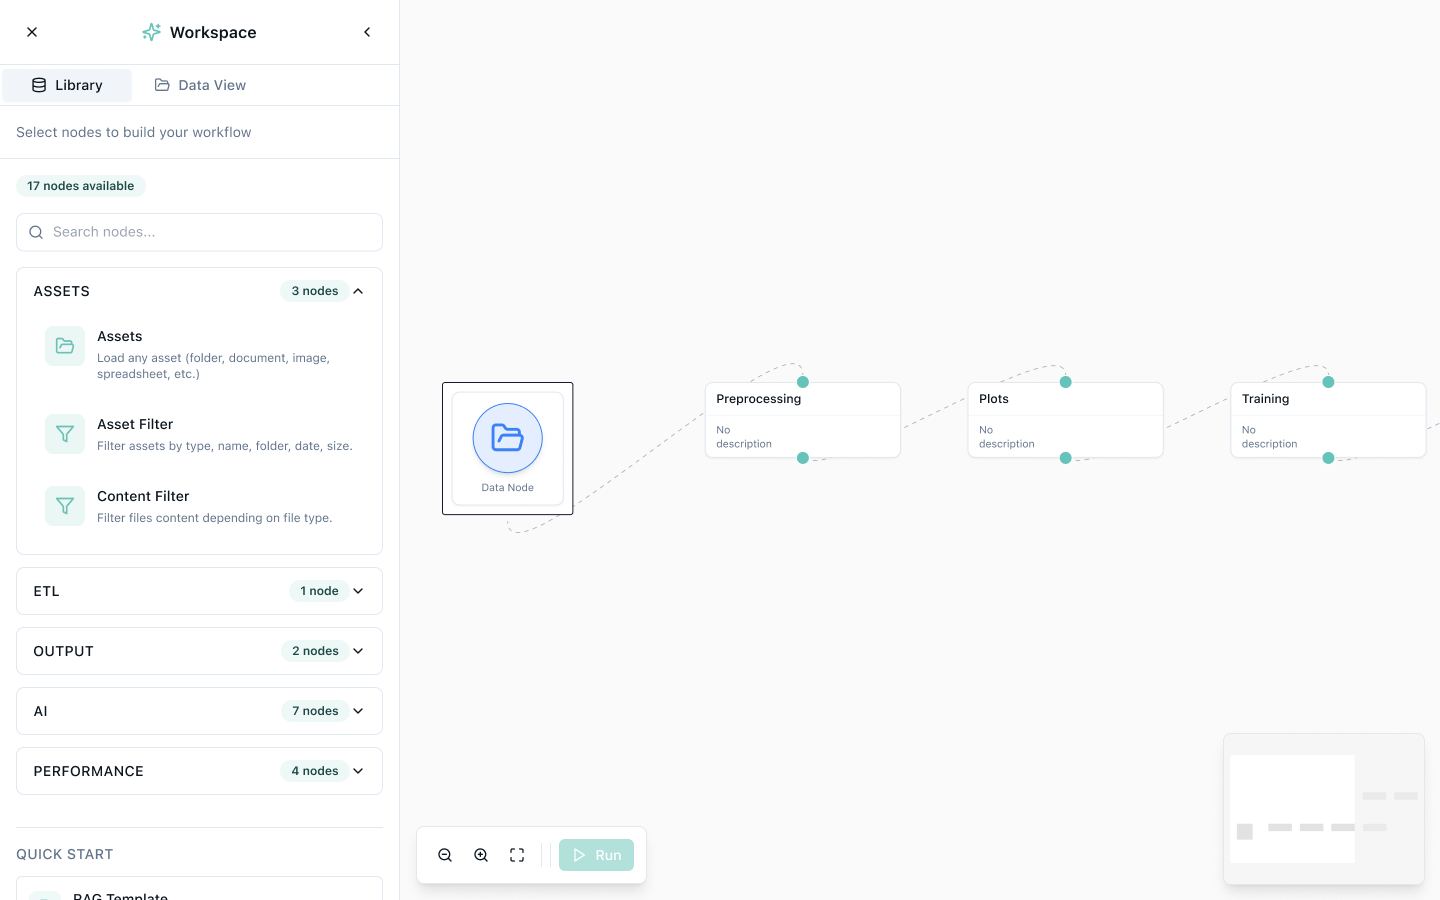The width and height of the screenshot is (1440, 900).
Task: Click the QUICK START heading
Action: [x=65, y=854]
